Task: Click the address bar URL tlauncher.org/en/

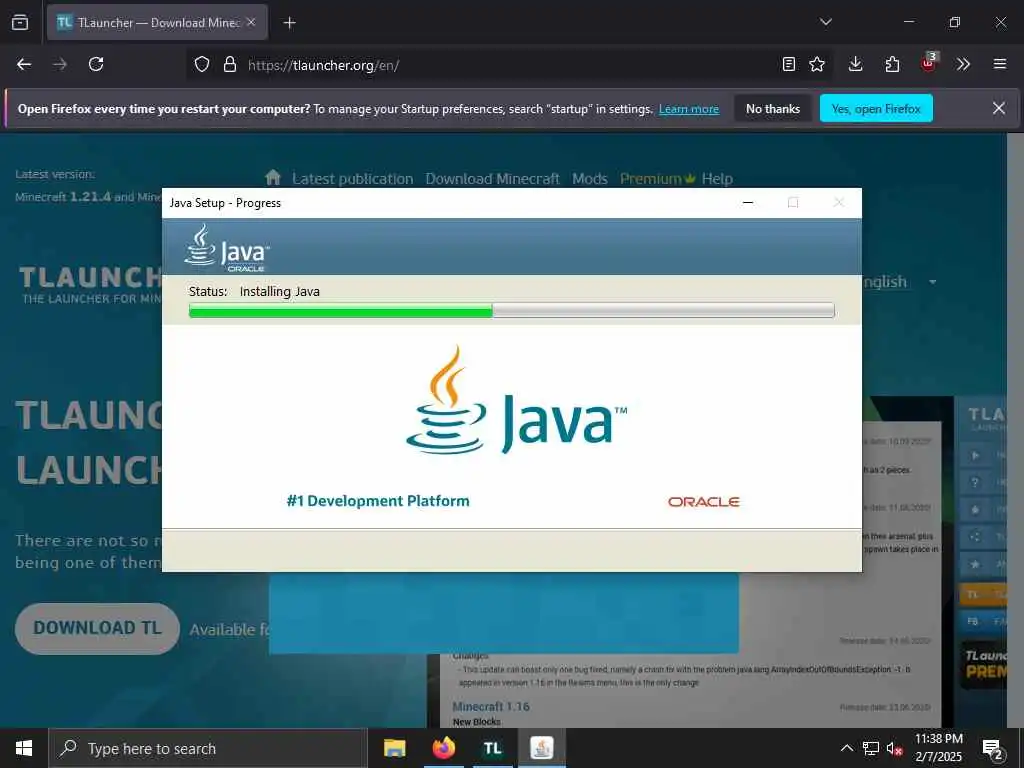Action: point(323,65)
